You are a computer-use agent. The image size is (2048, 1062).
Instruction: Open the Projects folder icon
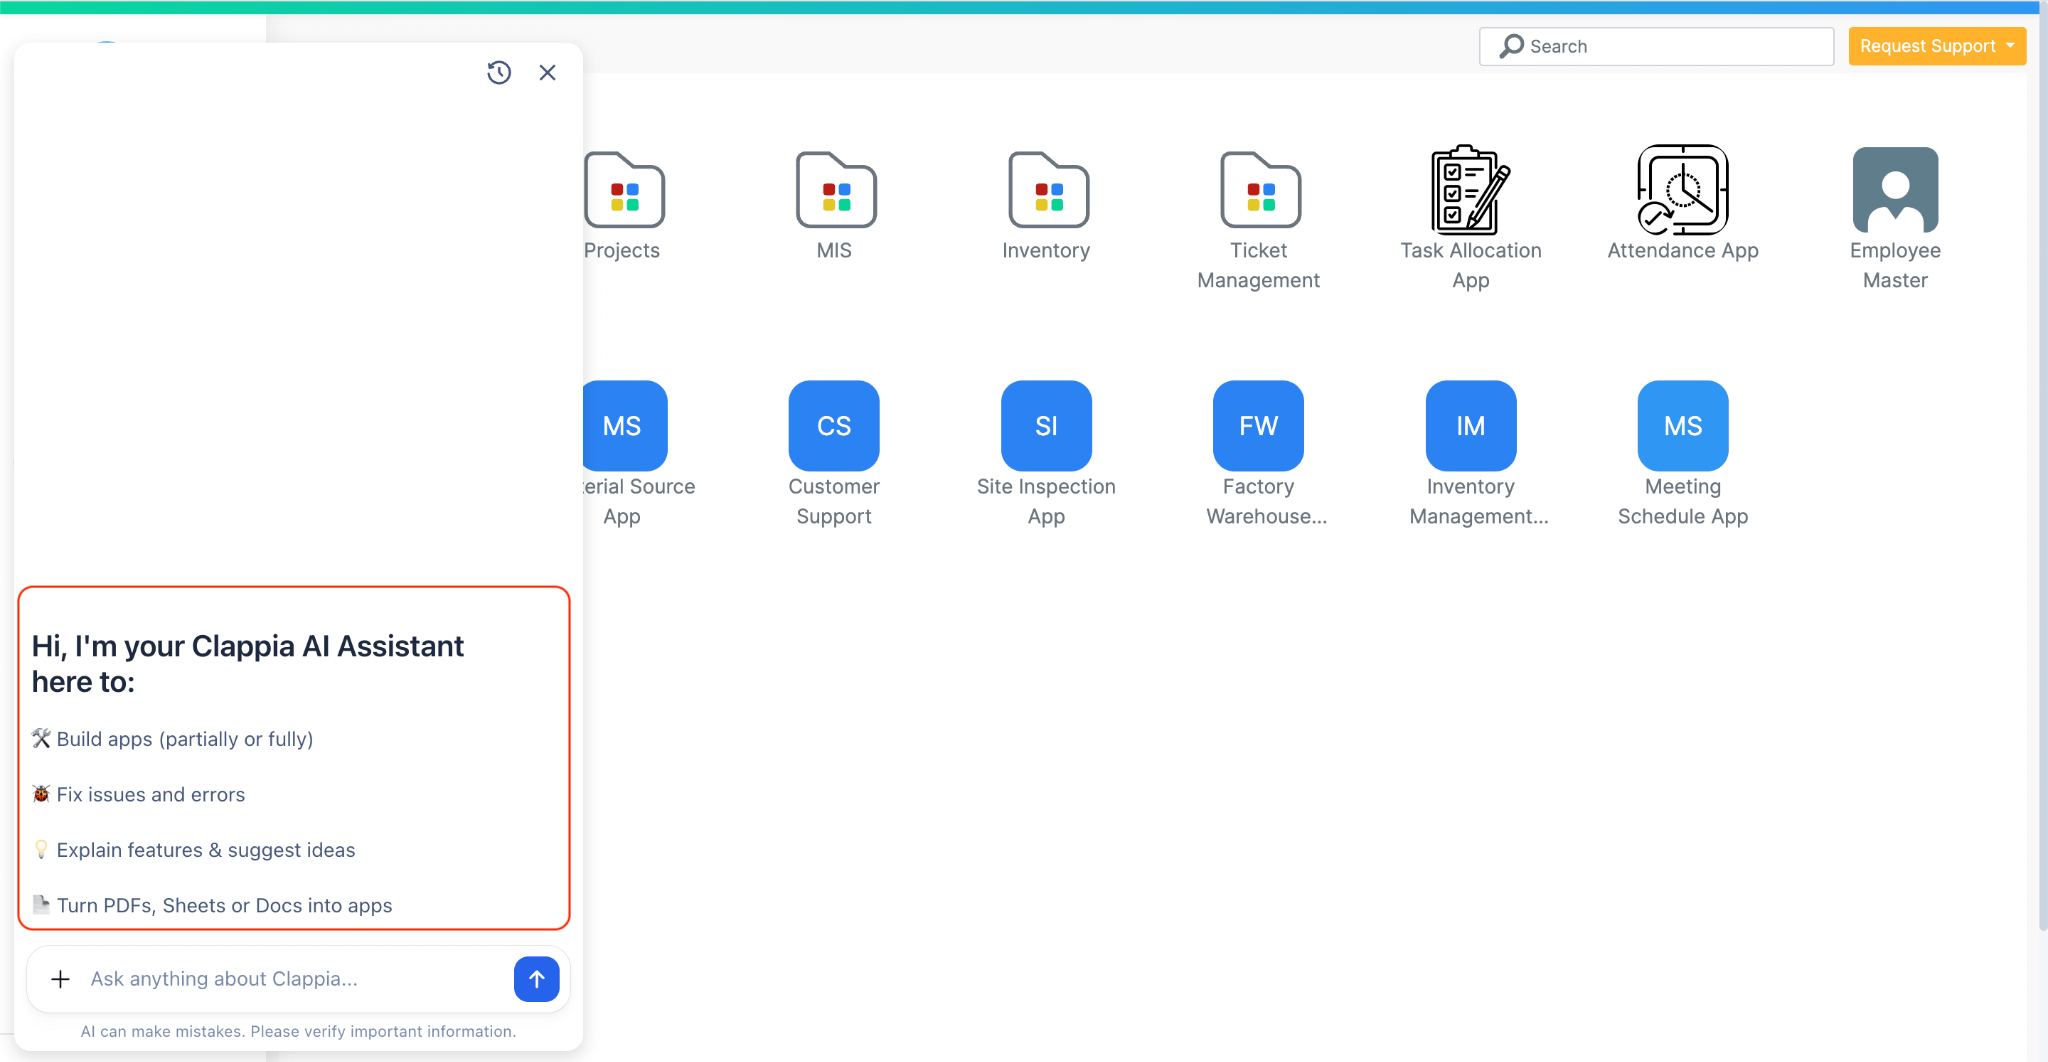coord(625,190)
